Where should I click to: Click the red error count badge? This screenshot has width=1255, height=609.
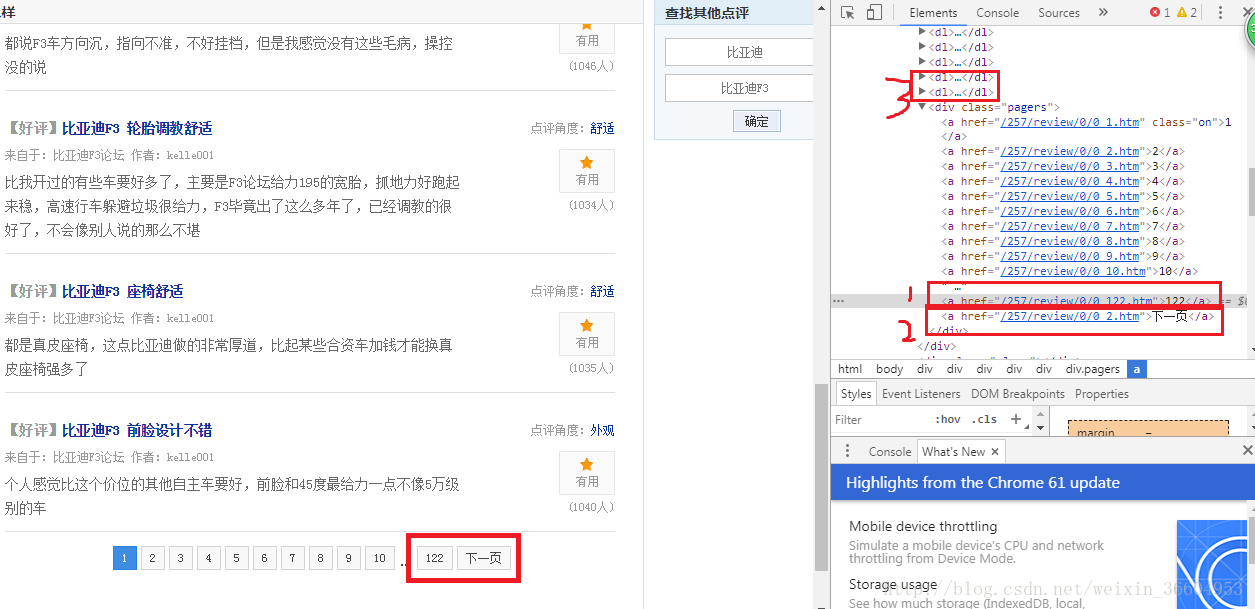tap(1158, 12)
